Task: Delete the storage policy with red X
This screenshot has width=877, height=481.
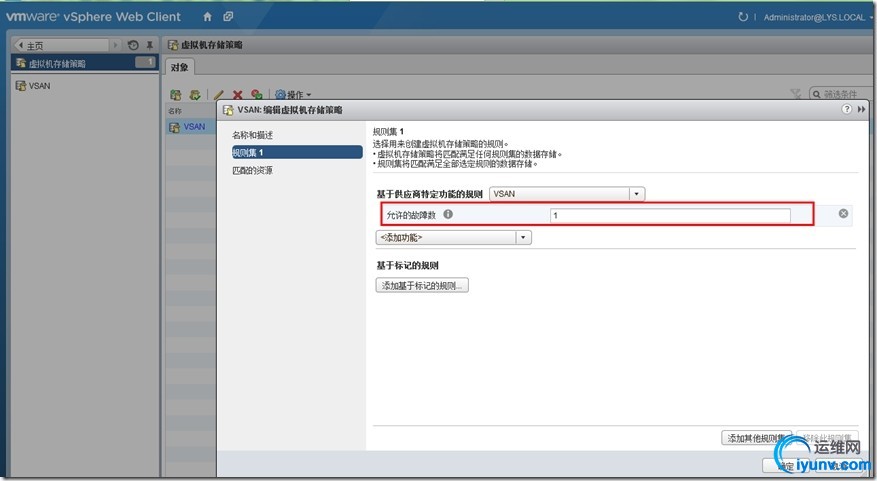Action: (x=238, y=95)
